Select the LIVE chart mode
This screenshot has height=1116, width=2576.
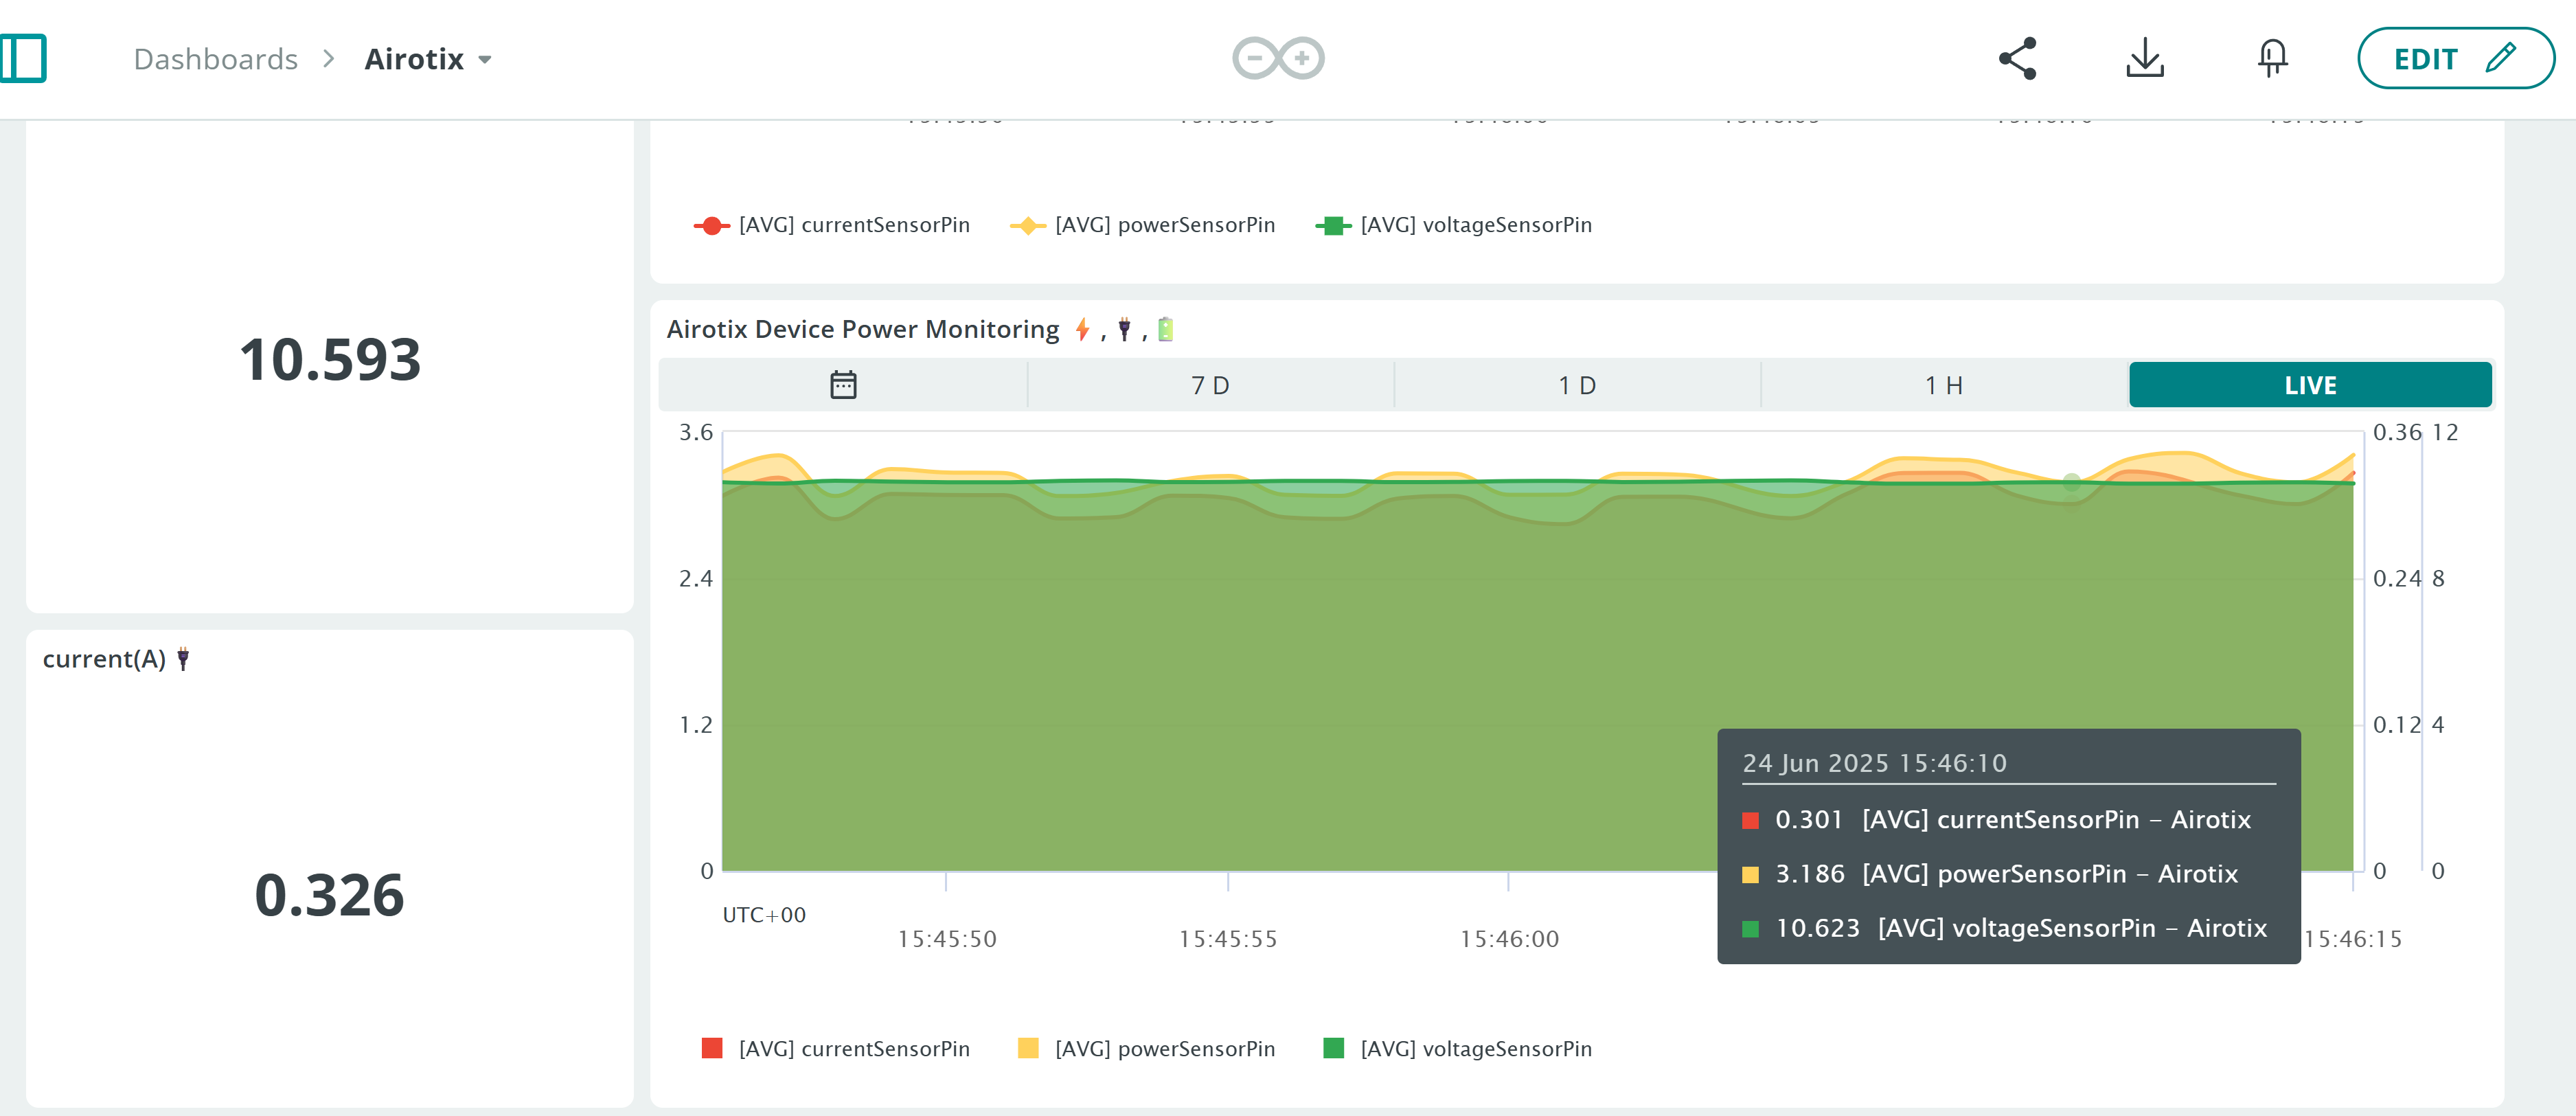coord(2309,385)
